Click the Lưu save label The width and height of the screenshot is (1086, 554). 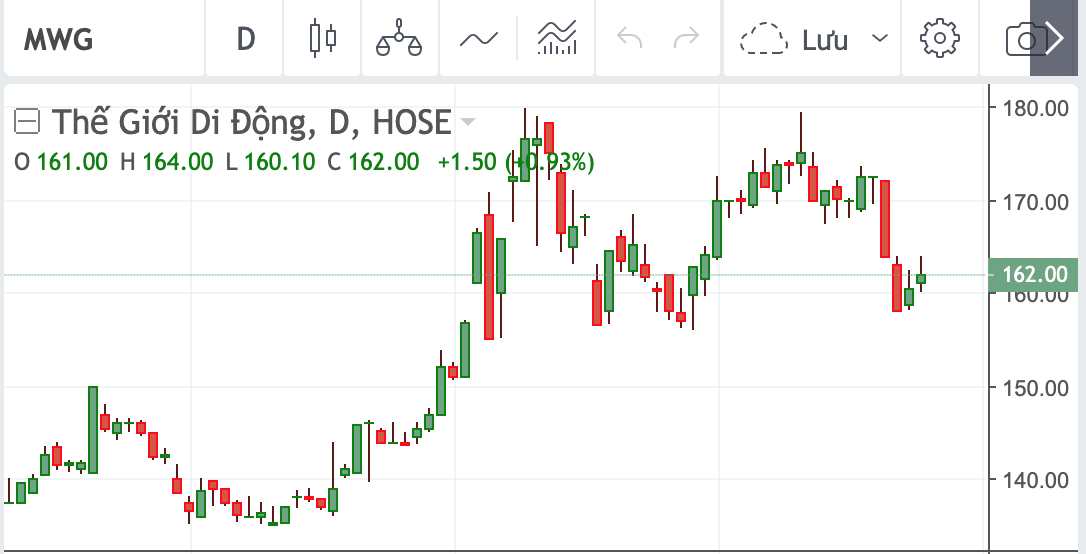pos(824,40)
